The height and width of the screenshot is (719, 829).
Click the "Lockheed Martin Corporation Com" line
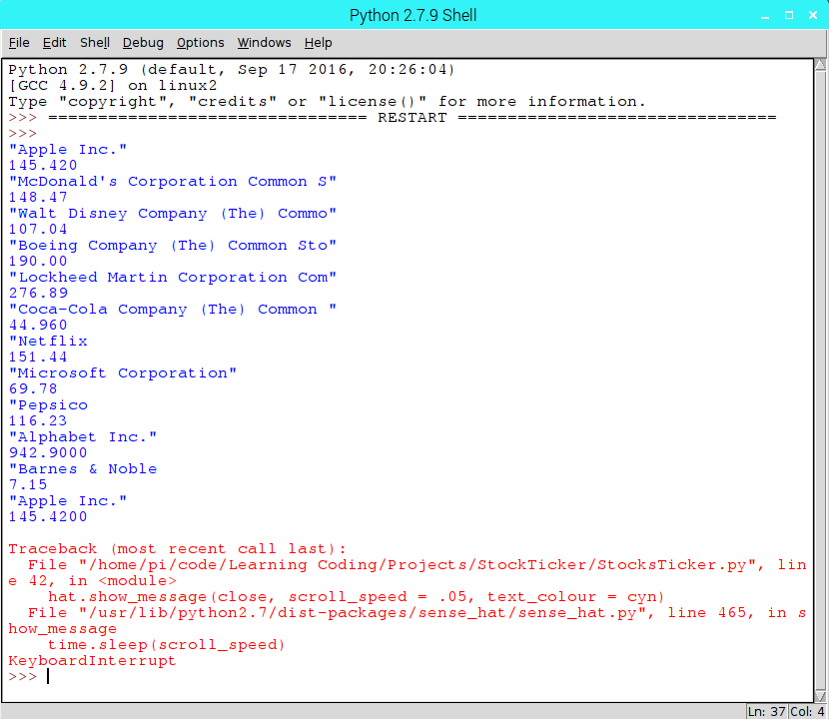[172, 277]
